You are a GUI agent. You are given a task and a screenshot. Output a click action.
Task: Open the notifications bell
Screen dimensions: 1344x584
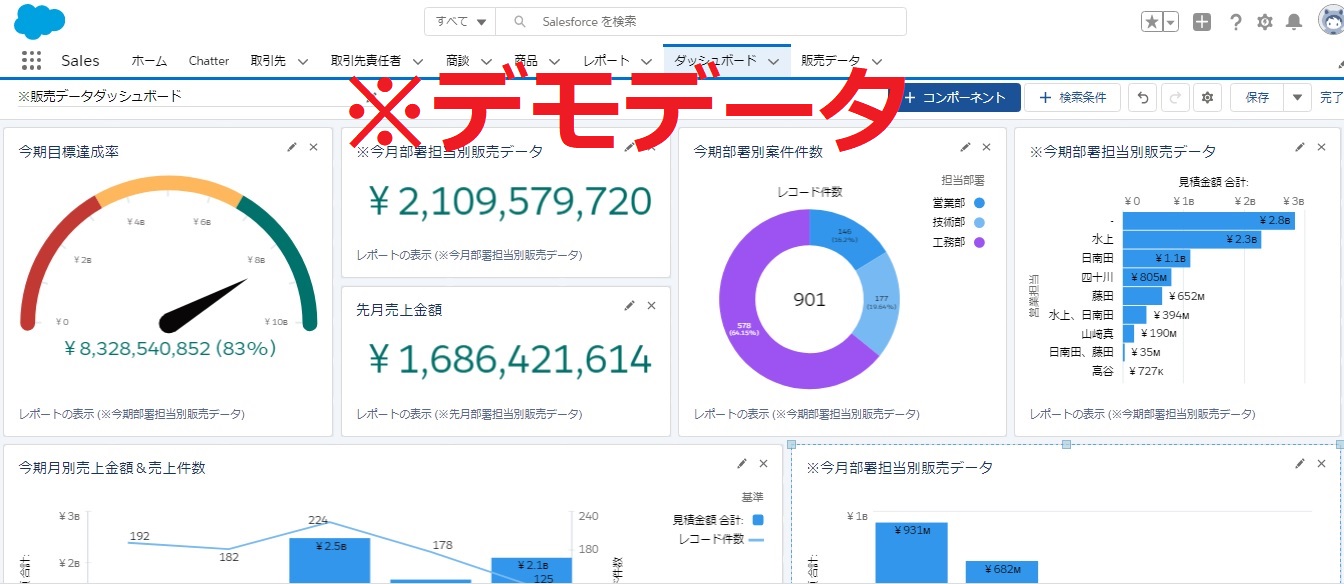1294,22
